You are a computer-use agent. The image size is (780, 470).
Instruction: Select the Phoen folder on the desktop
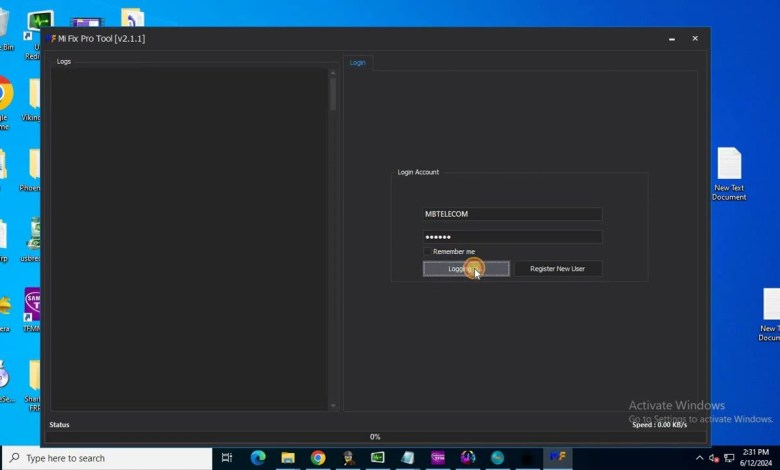coord(32,170)
